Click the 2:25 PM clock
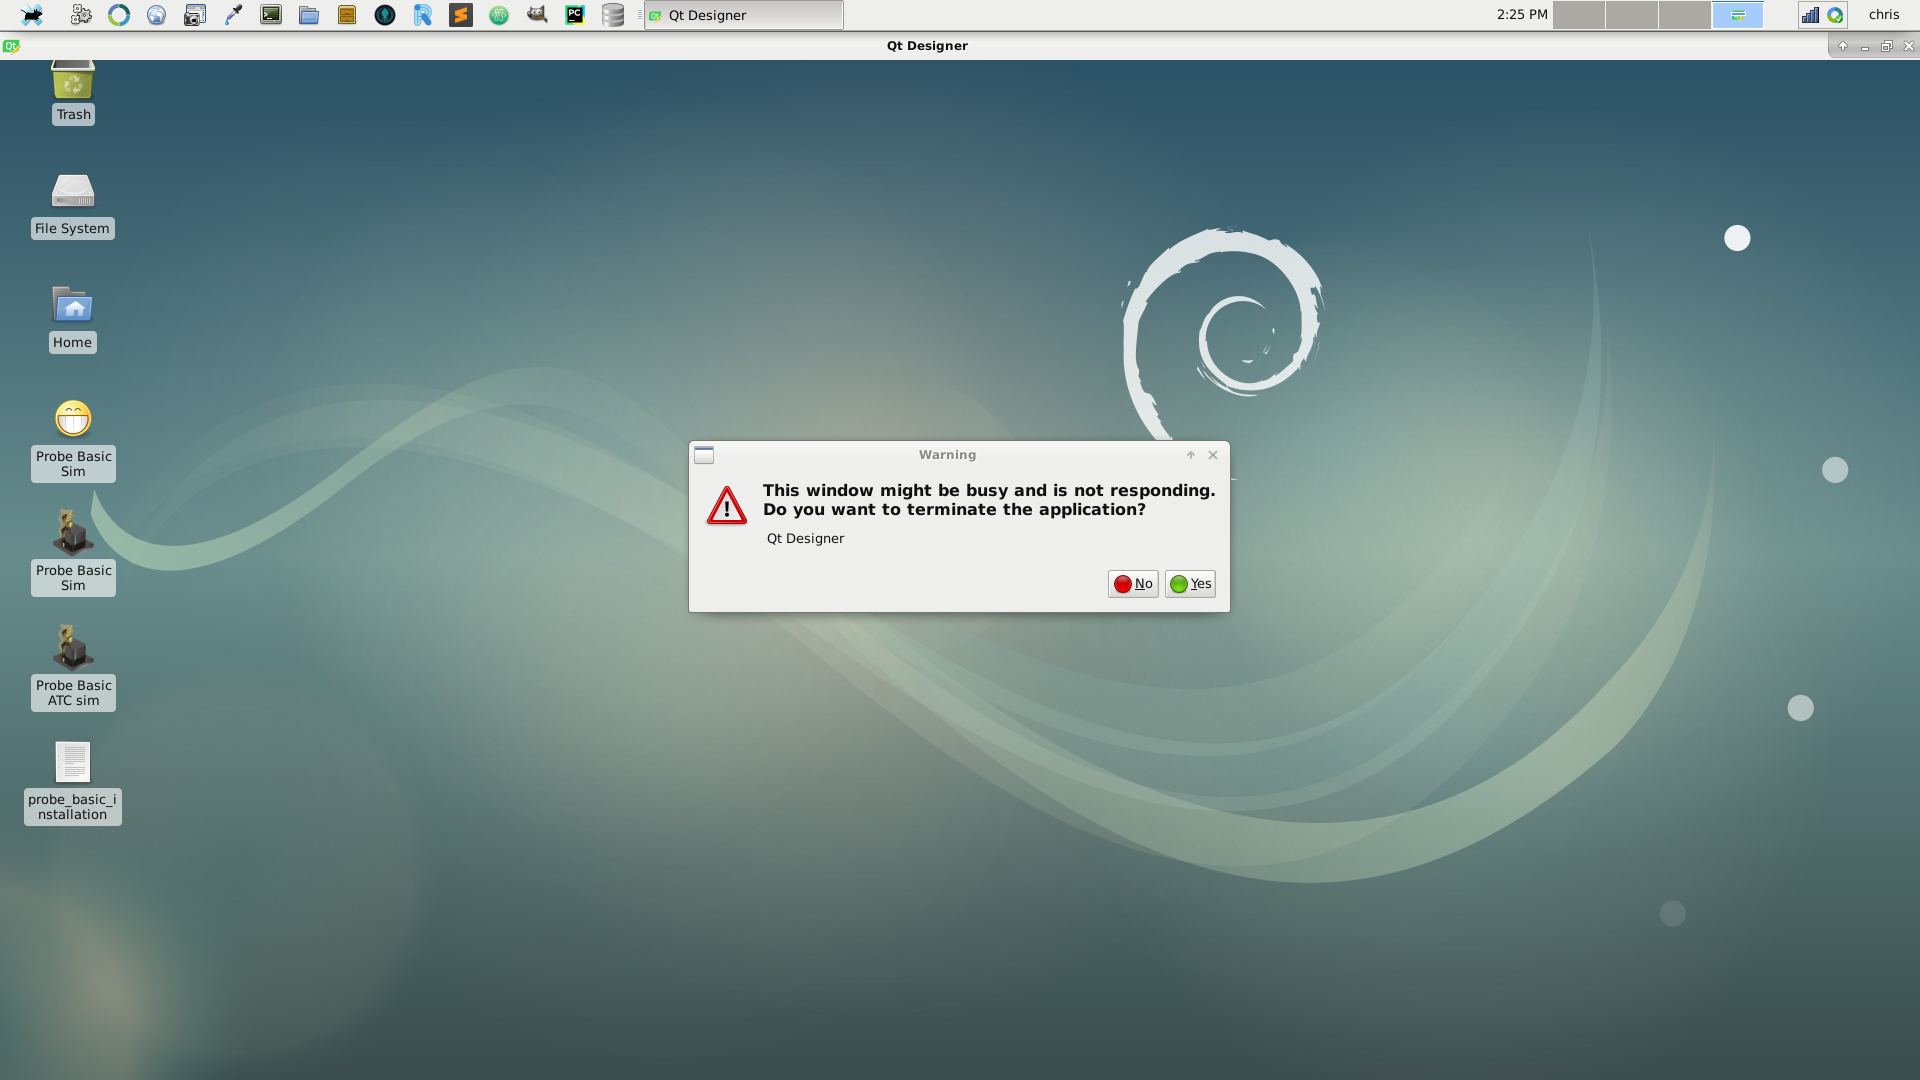The width and height of the screenshot is (1920, 1080). (x=1522, y=15)
